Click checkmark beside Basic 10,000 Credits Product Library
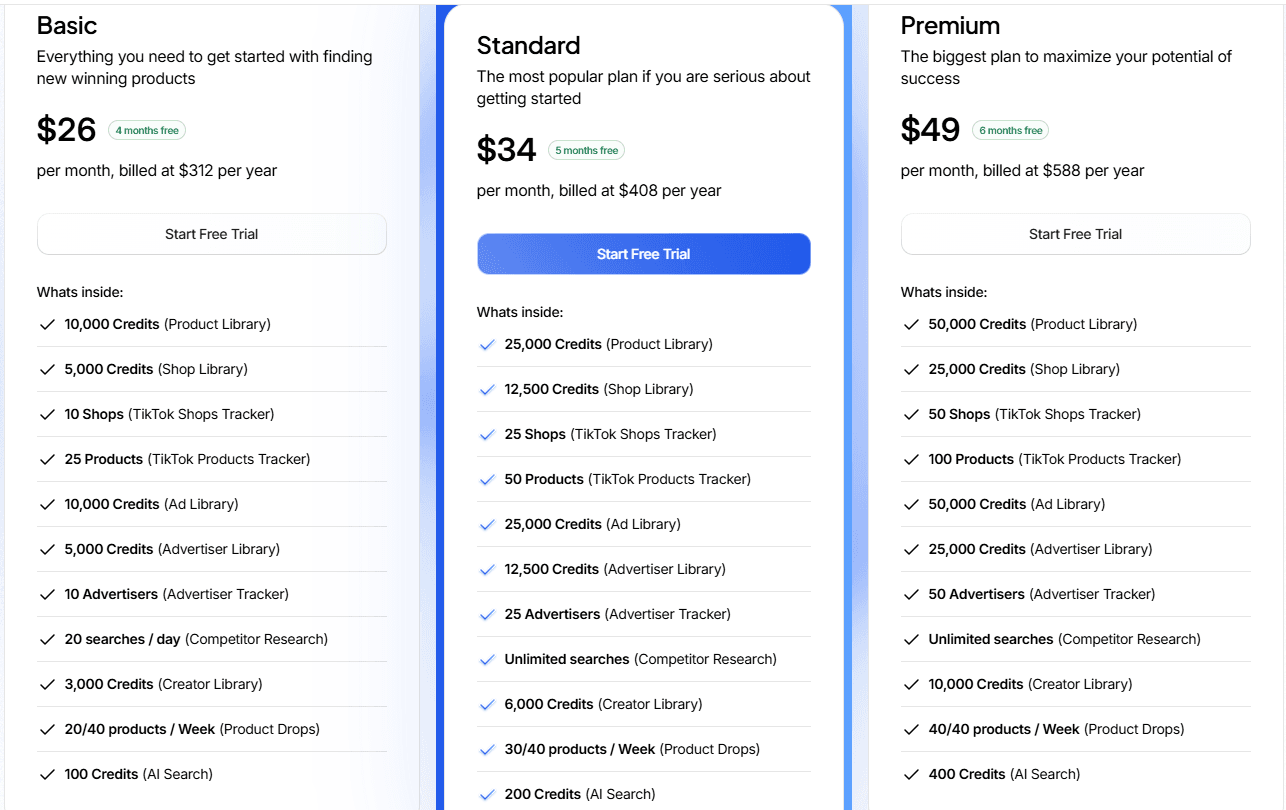The width and height of the screenshot is (1286, 810). click(x=46, y=324)
